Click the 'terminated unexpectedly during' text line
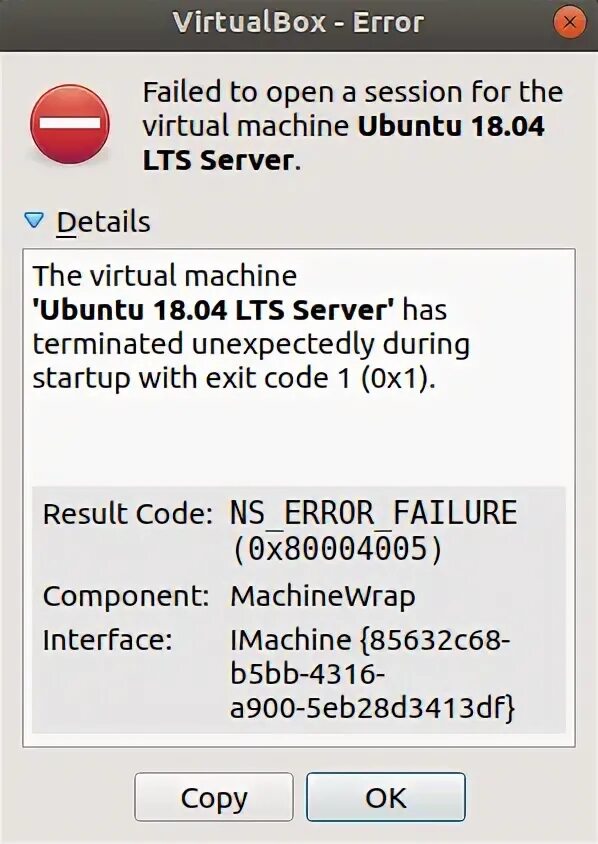The image size is (598, 844). 251,344
